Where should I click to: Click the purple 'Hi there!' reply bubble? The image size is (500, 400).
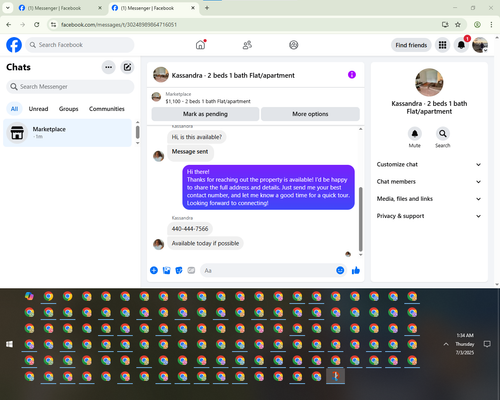click(x=268, y=187)
